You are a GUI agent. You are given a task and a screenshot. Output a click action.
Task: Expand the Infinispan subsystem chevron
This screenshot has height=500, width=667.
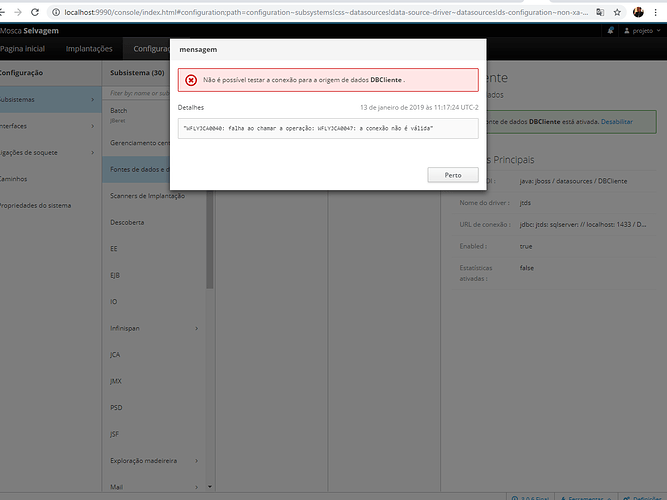click(x=197, y=329)
